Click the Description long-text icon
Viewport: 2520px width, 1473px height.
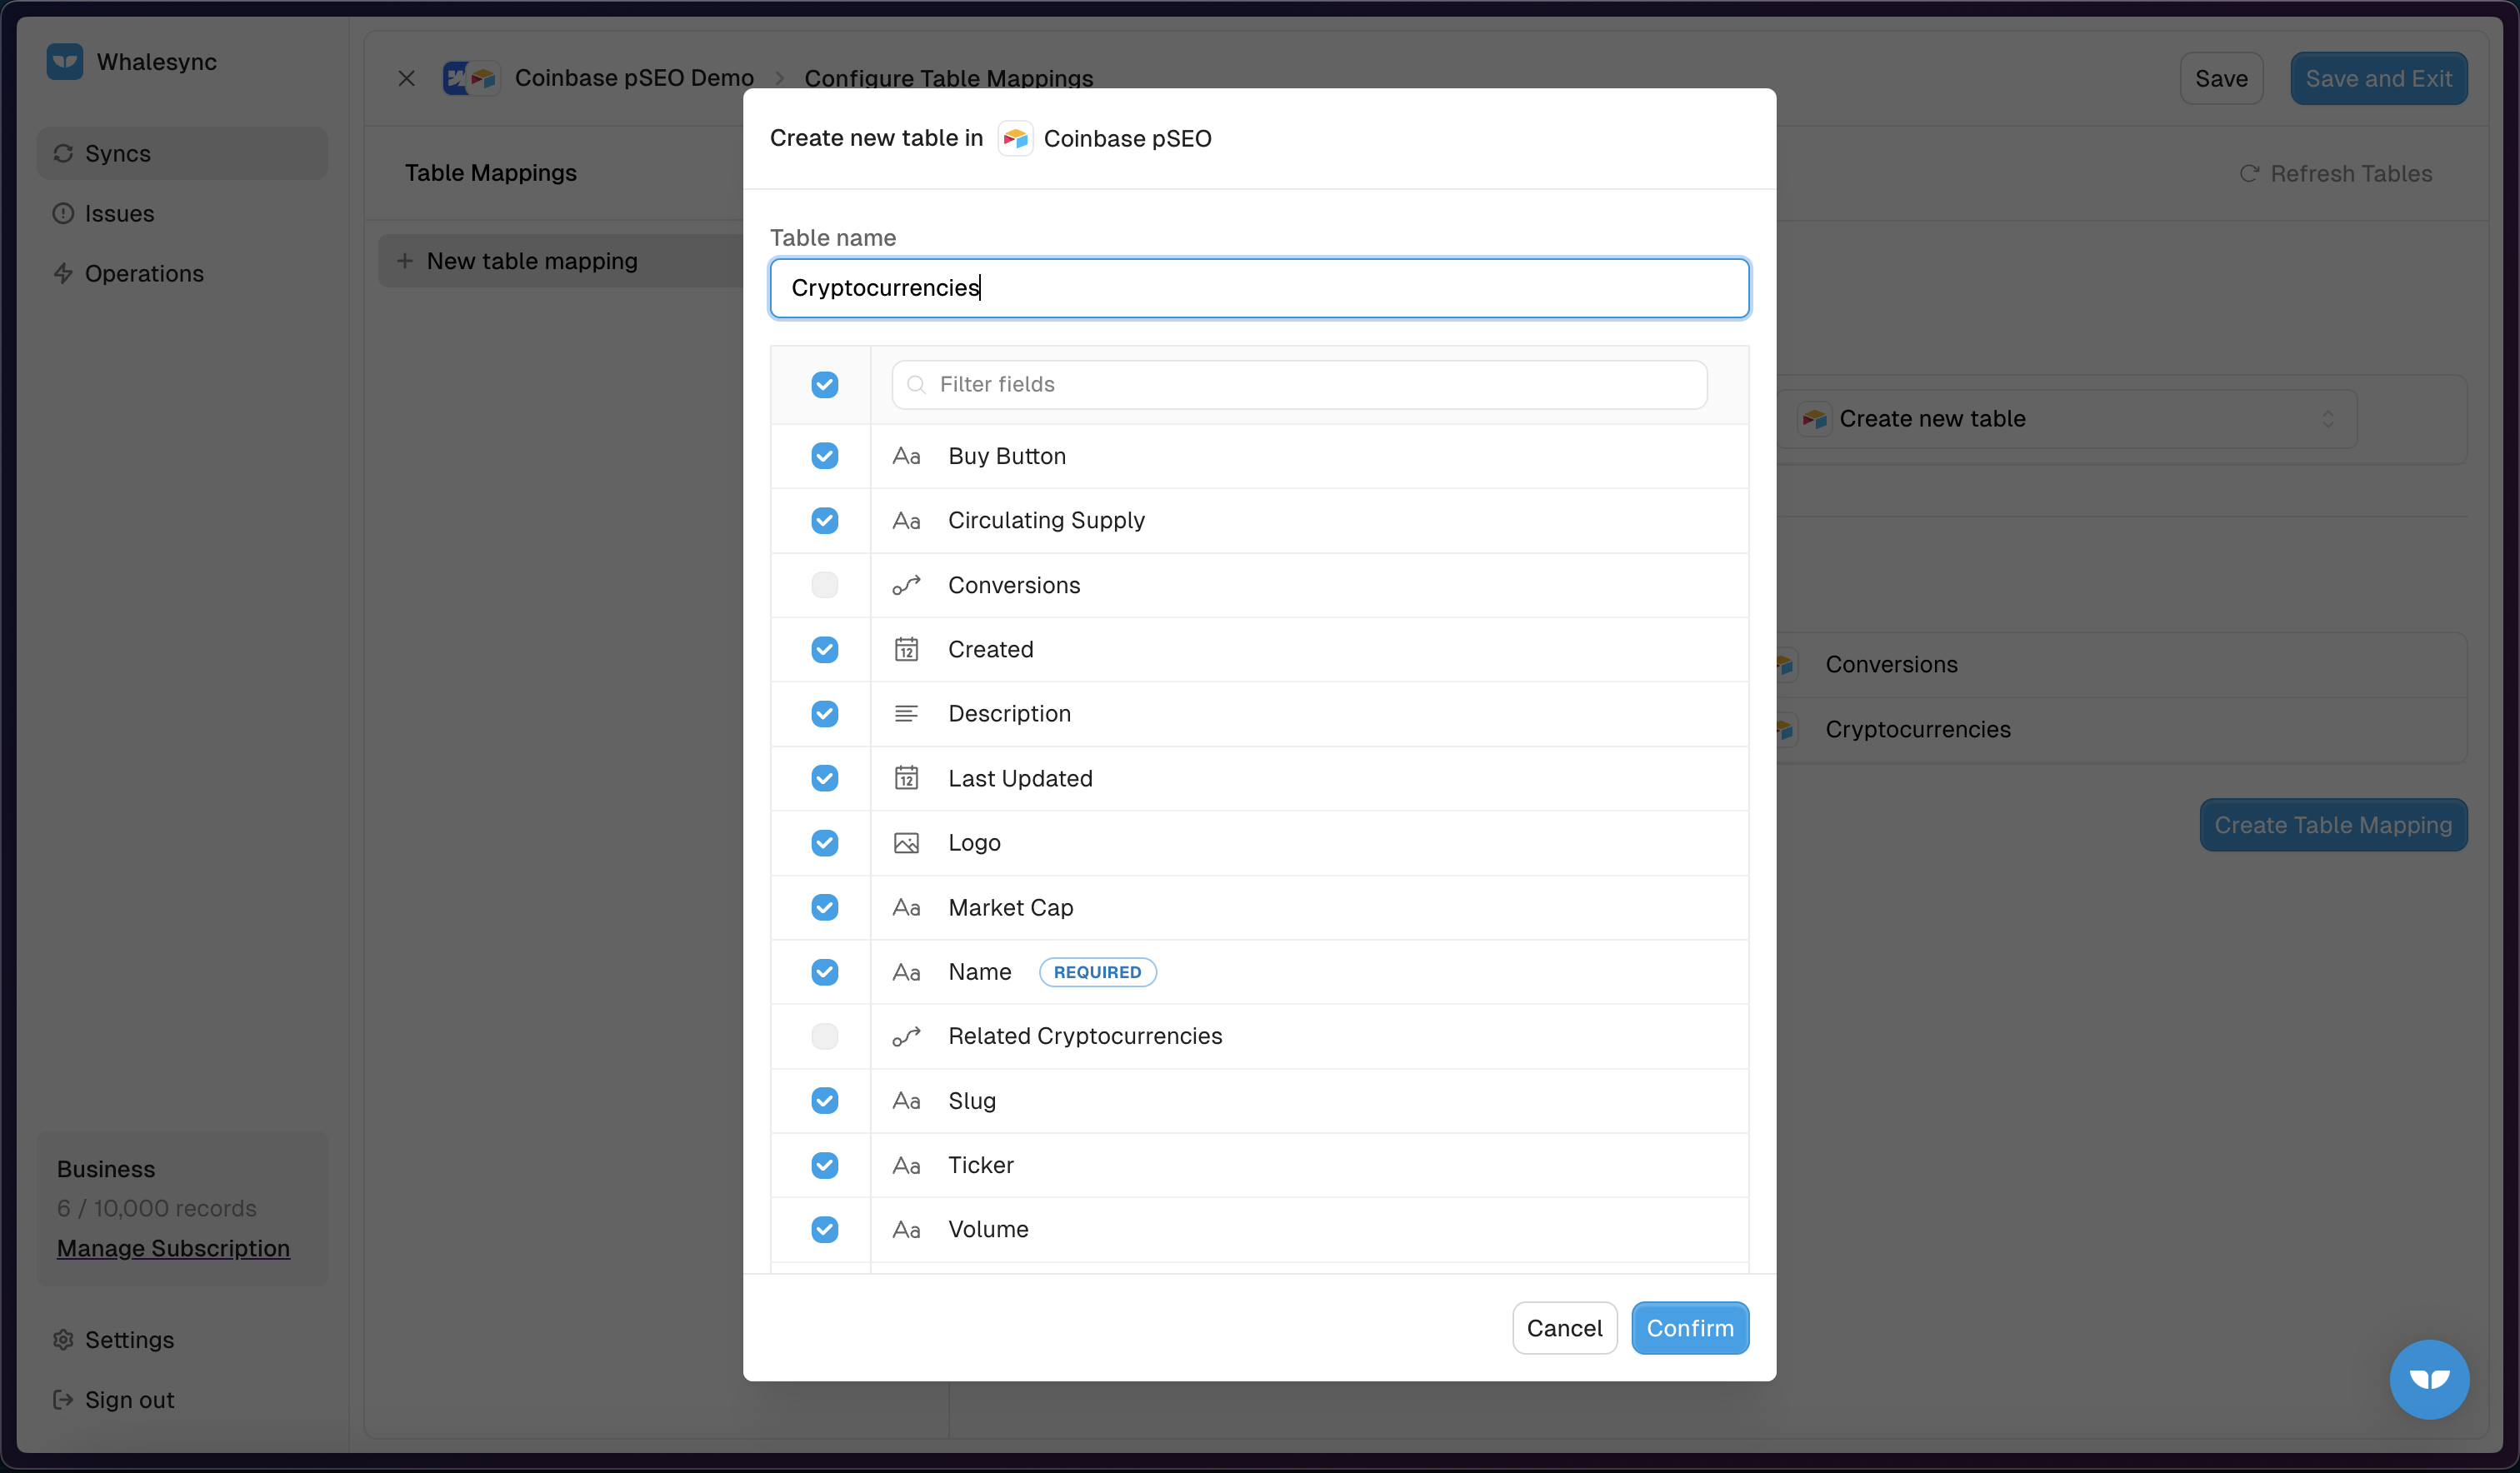[x=906, y=714]
